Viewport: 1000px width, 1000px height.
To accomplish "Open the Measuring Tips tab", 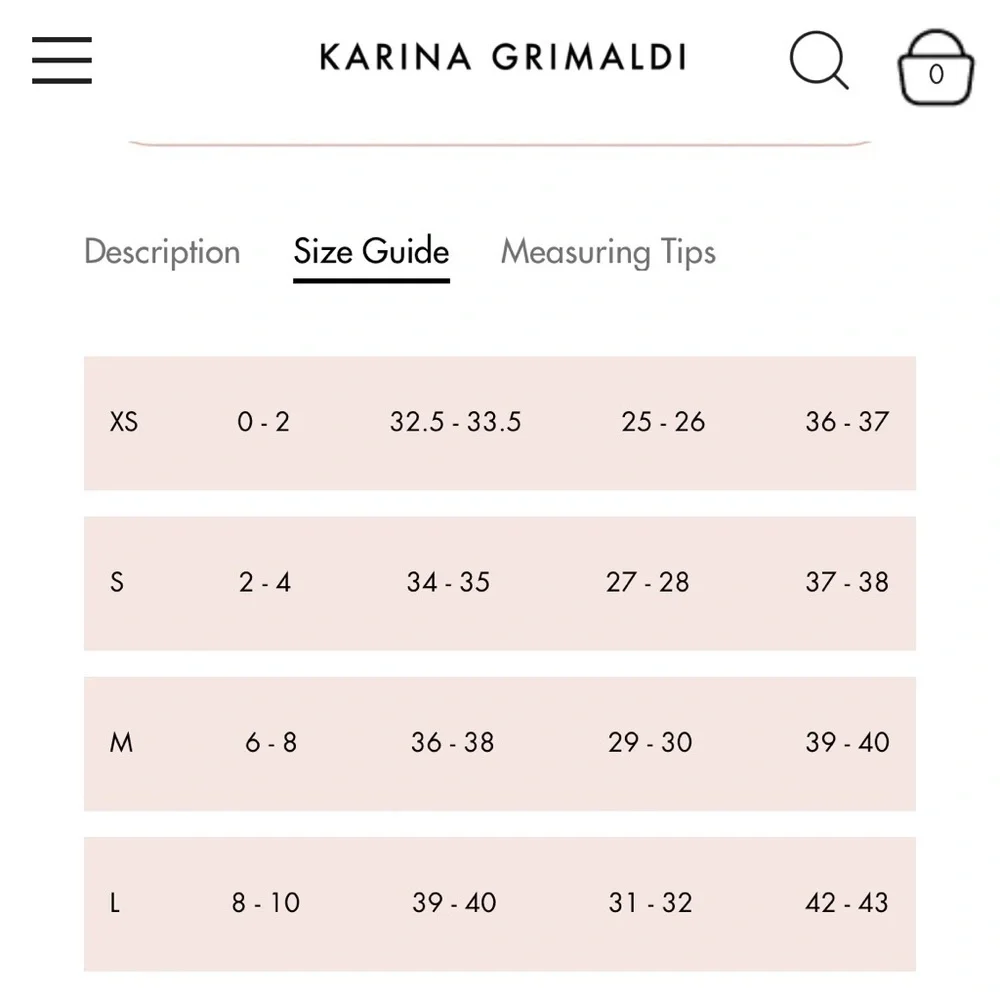I will point(608,252).
